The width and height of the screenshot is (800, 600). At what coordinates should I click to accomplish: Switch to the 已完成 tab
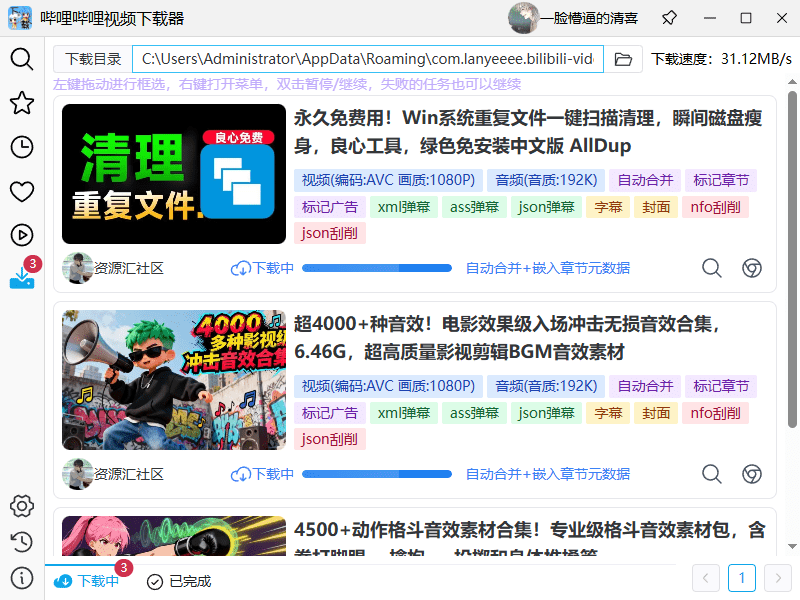pos(178,581)
